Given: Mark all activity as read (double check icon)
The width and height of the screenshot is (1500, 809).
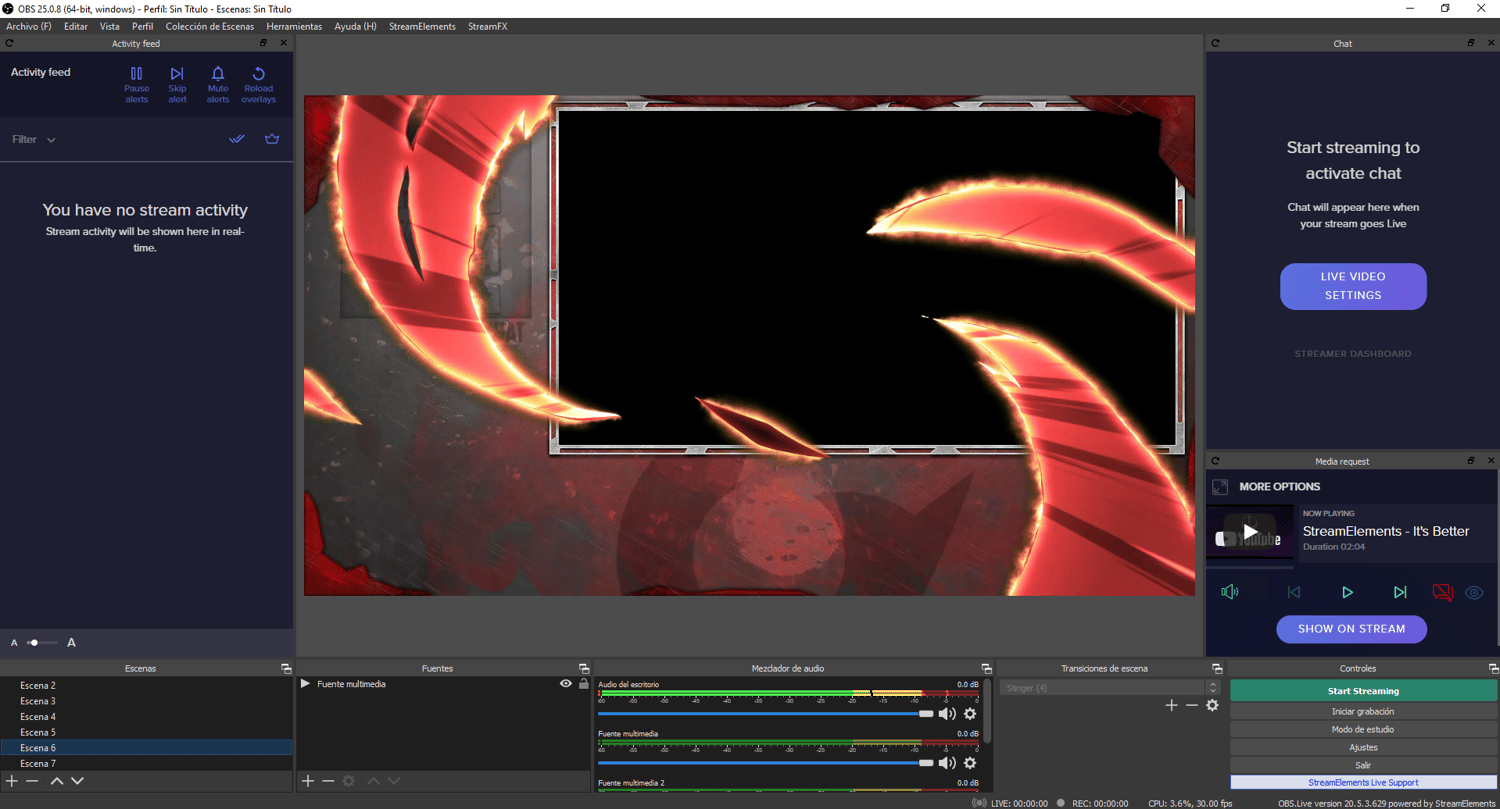Looking at the screenshot, I should (237, 139).
